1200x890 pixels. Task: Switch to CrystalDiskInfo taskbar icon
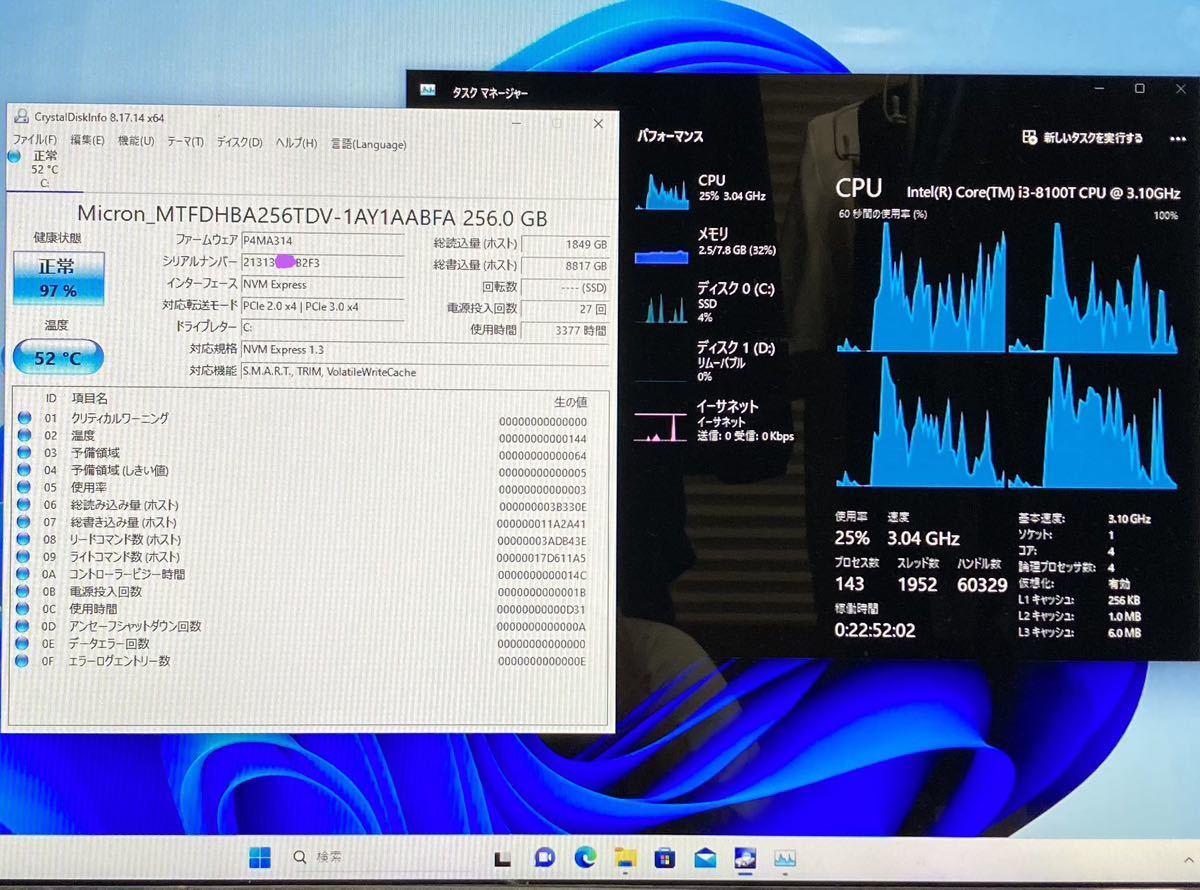click(745, 857)
